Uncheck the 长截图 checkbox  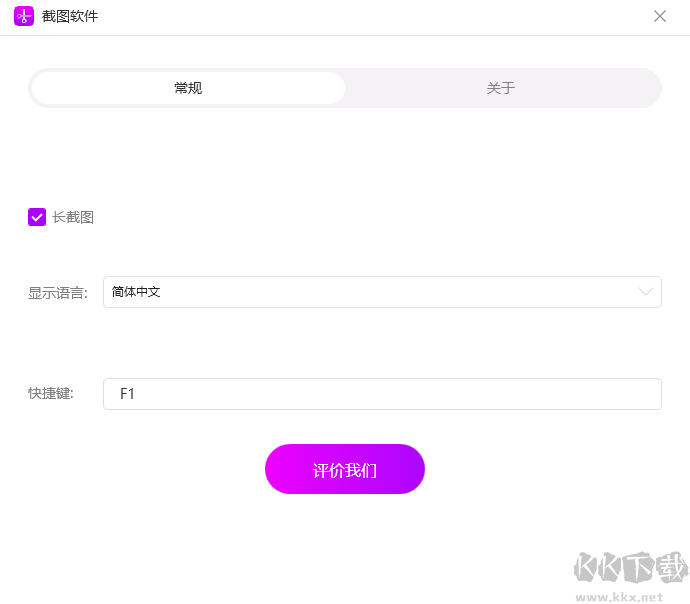point(37,217)
